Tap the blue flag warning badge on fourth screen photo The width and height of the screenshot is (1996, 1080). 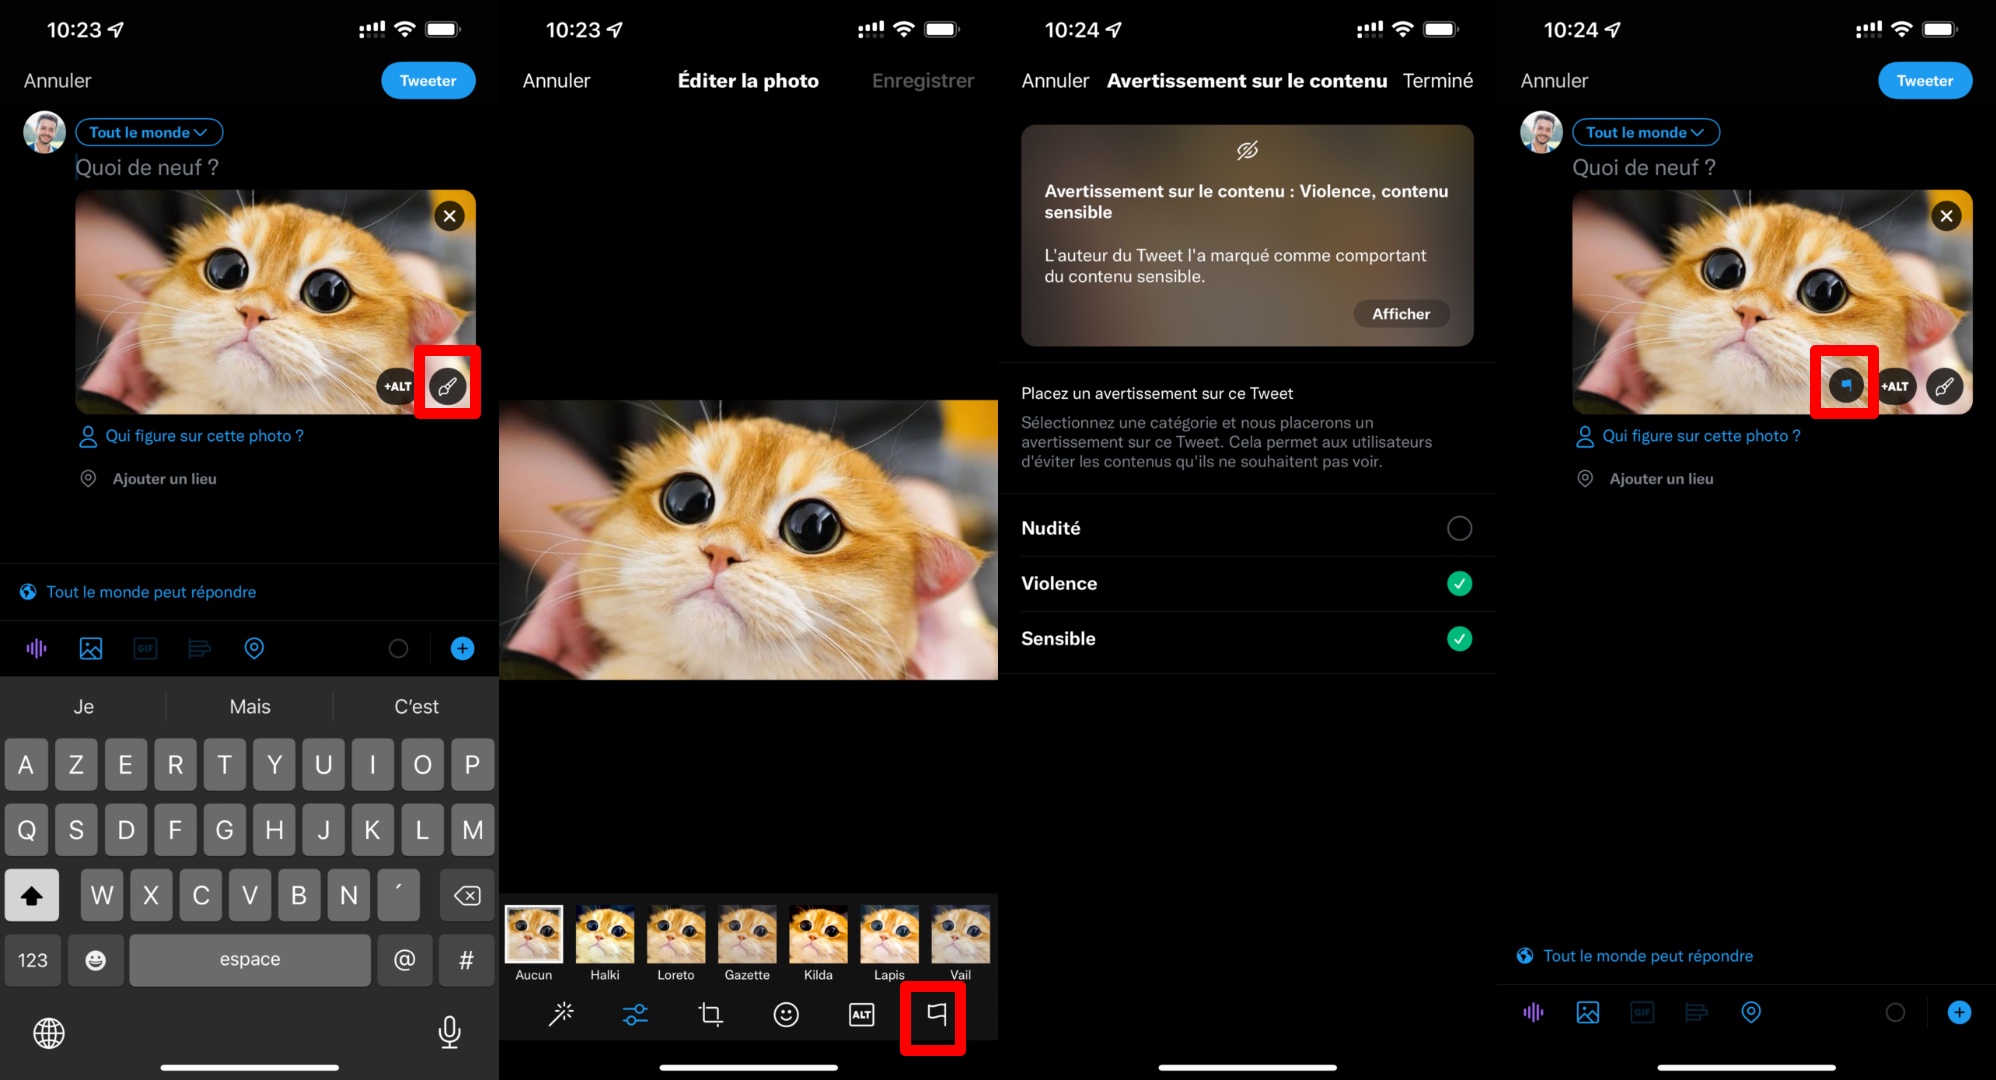click(x=1845, y=386)
